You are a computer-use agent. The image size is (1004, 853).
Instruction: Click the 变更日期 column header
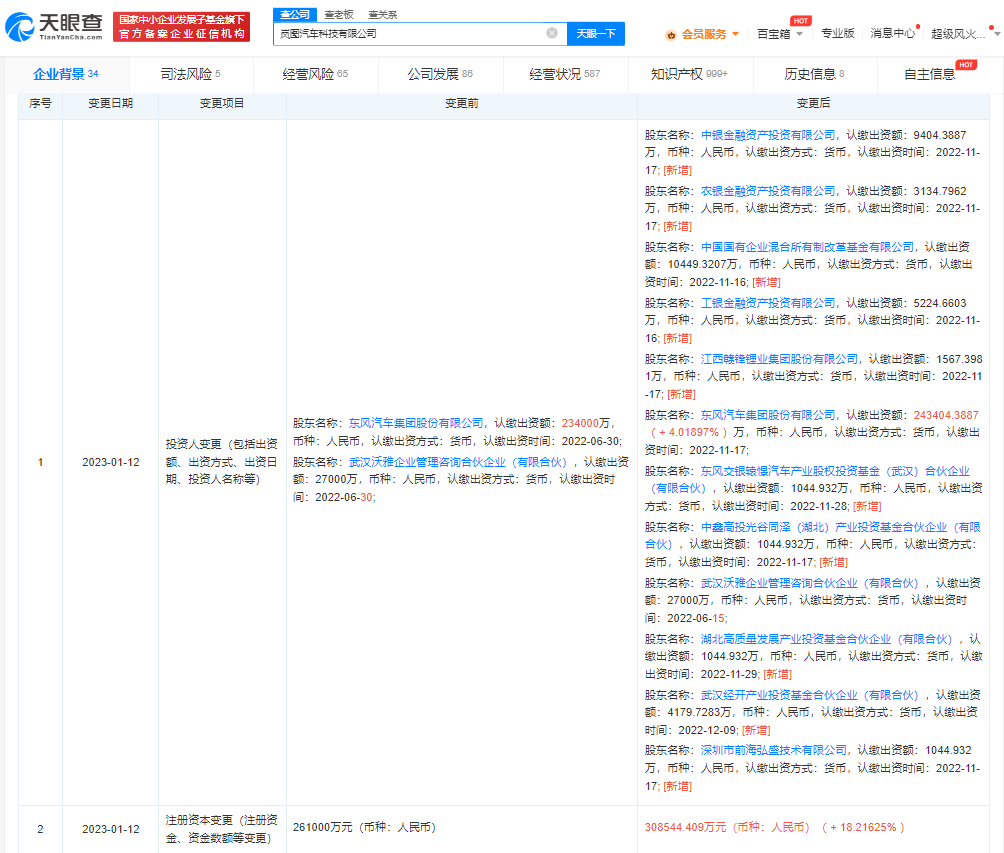click(110, 103)
